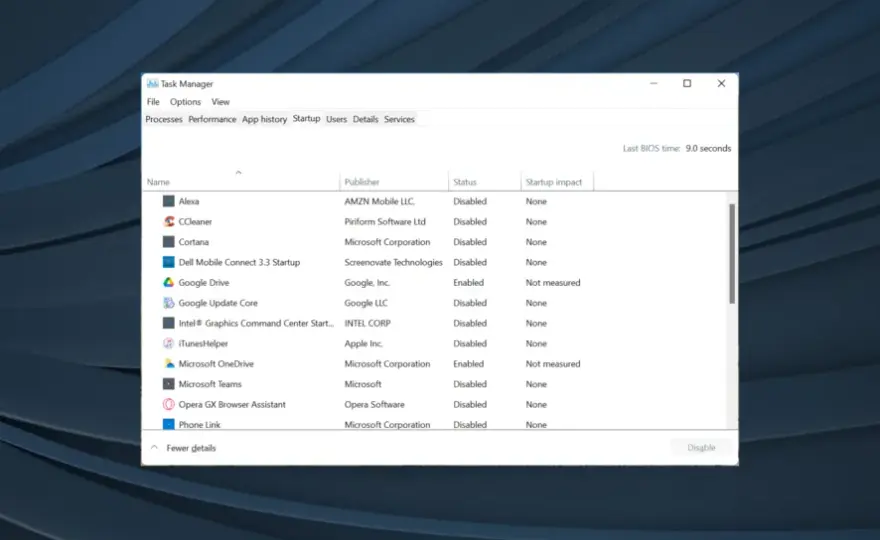Select Dell Mobile Connect 3.3 Startup
This screenshot has height=540, width=880.
(x=239, y=262)
